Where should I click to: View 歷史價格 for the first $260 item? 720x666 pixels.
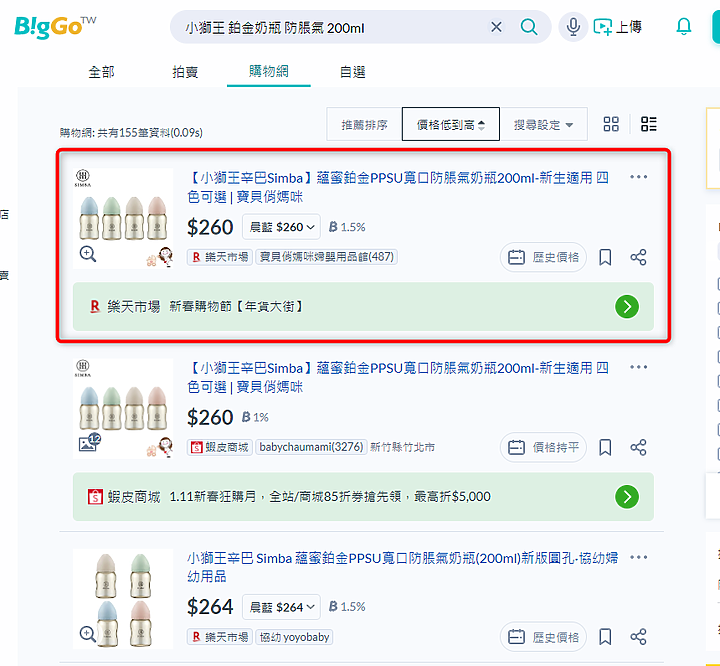(543, 257)
